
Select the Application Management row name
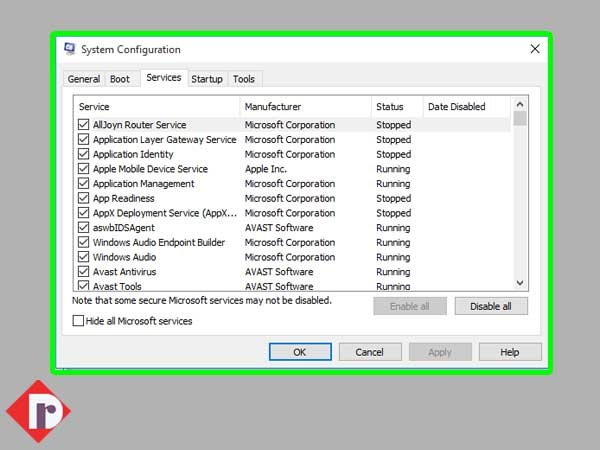pyautogui.click(x=143, y=184)
